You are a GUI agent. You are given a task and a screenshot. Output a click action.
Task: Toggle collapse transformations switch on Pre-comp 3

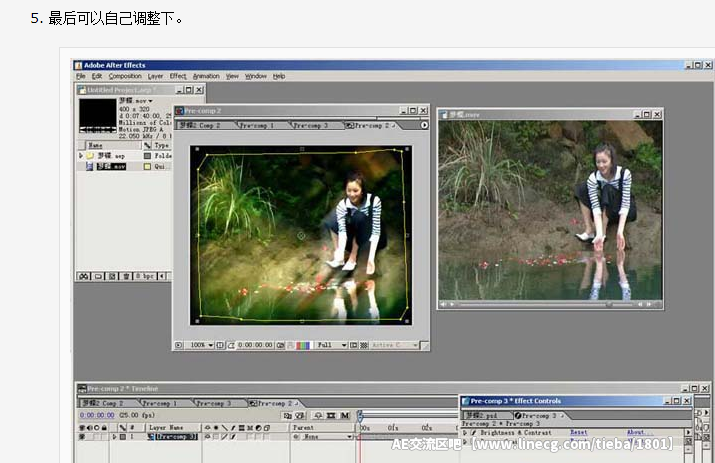tap(216, 437)
